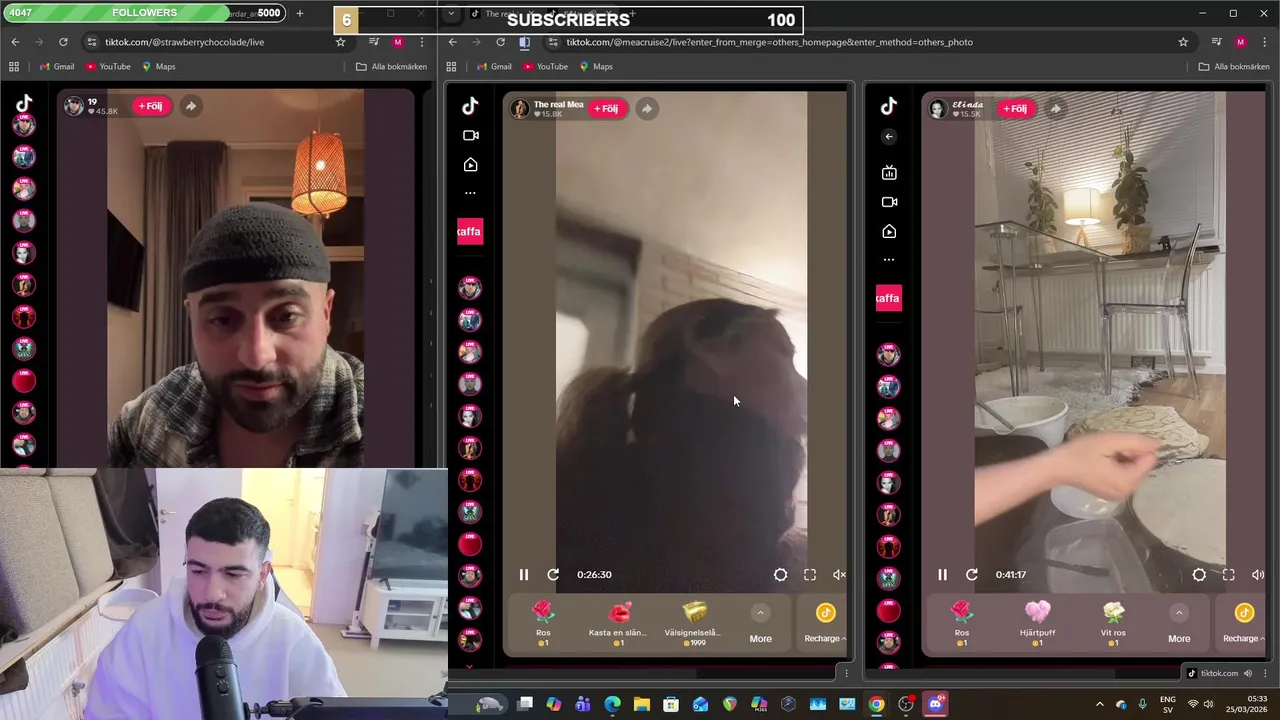Open Chrome menu in left browser window
The width and height of the screenshot is (1280, 720).
(x=421, y=42)
